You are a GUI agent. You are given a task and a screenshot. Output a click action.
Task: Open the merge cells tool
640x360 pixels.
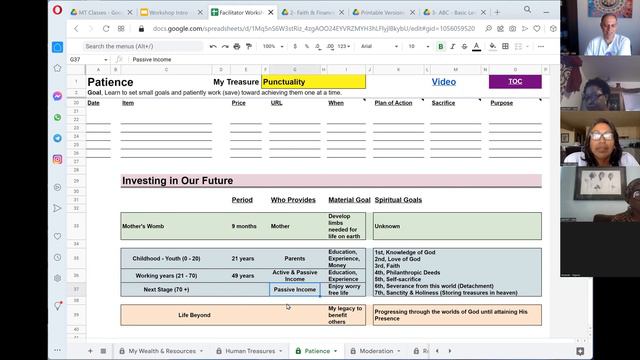click(518, 47)
